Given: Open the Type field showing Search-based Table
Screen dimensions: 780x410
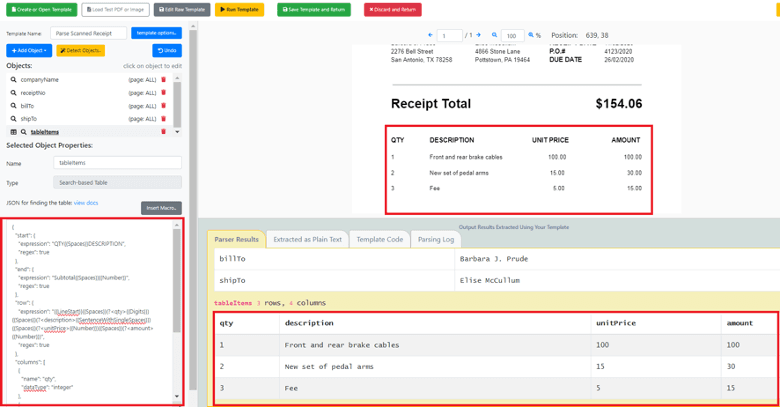Looking at the screenshot, I should tap(117, 183).
